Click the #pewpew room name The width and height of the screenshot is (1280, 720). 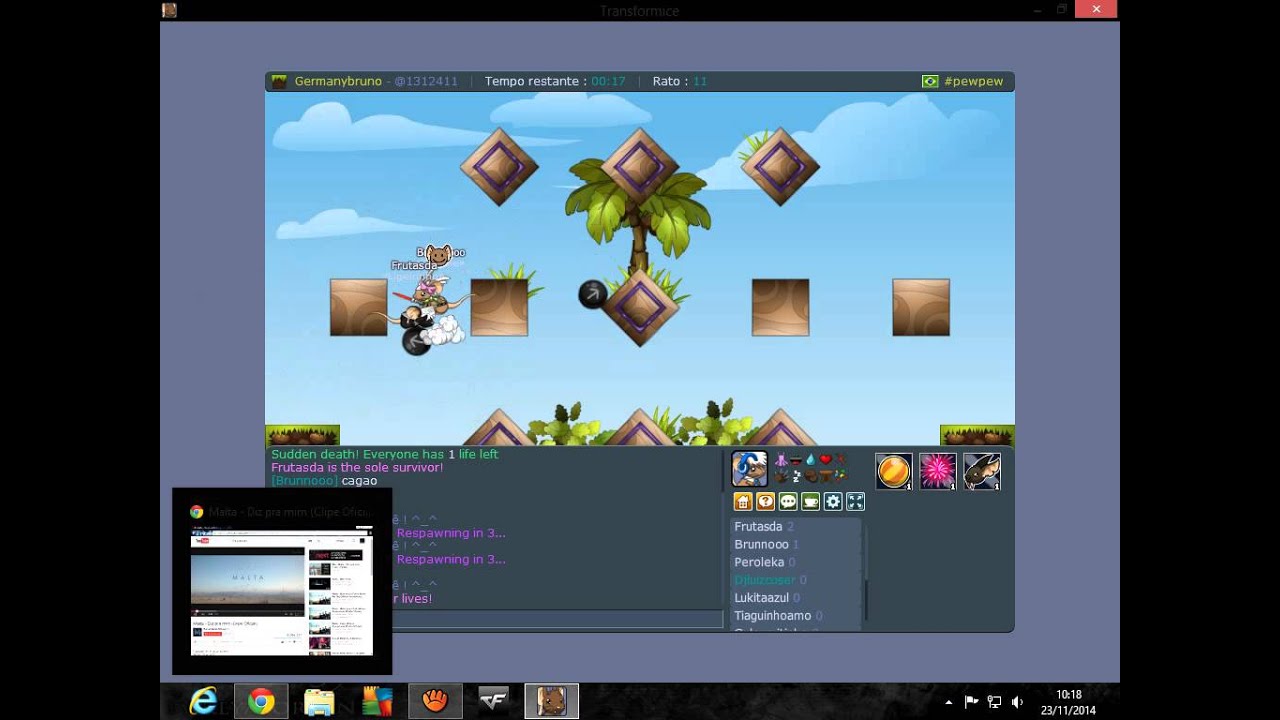click(x=973, y=81)
